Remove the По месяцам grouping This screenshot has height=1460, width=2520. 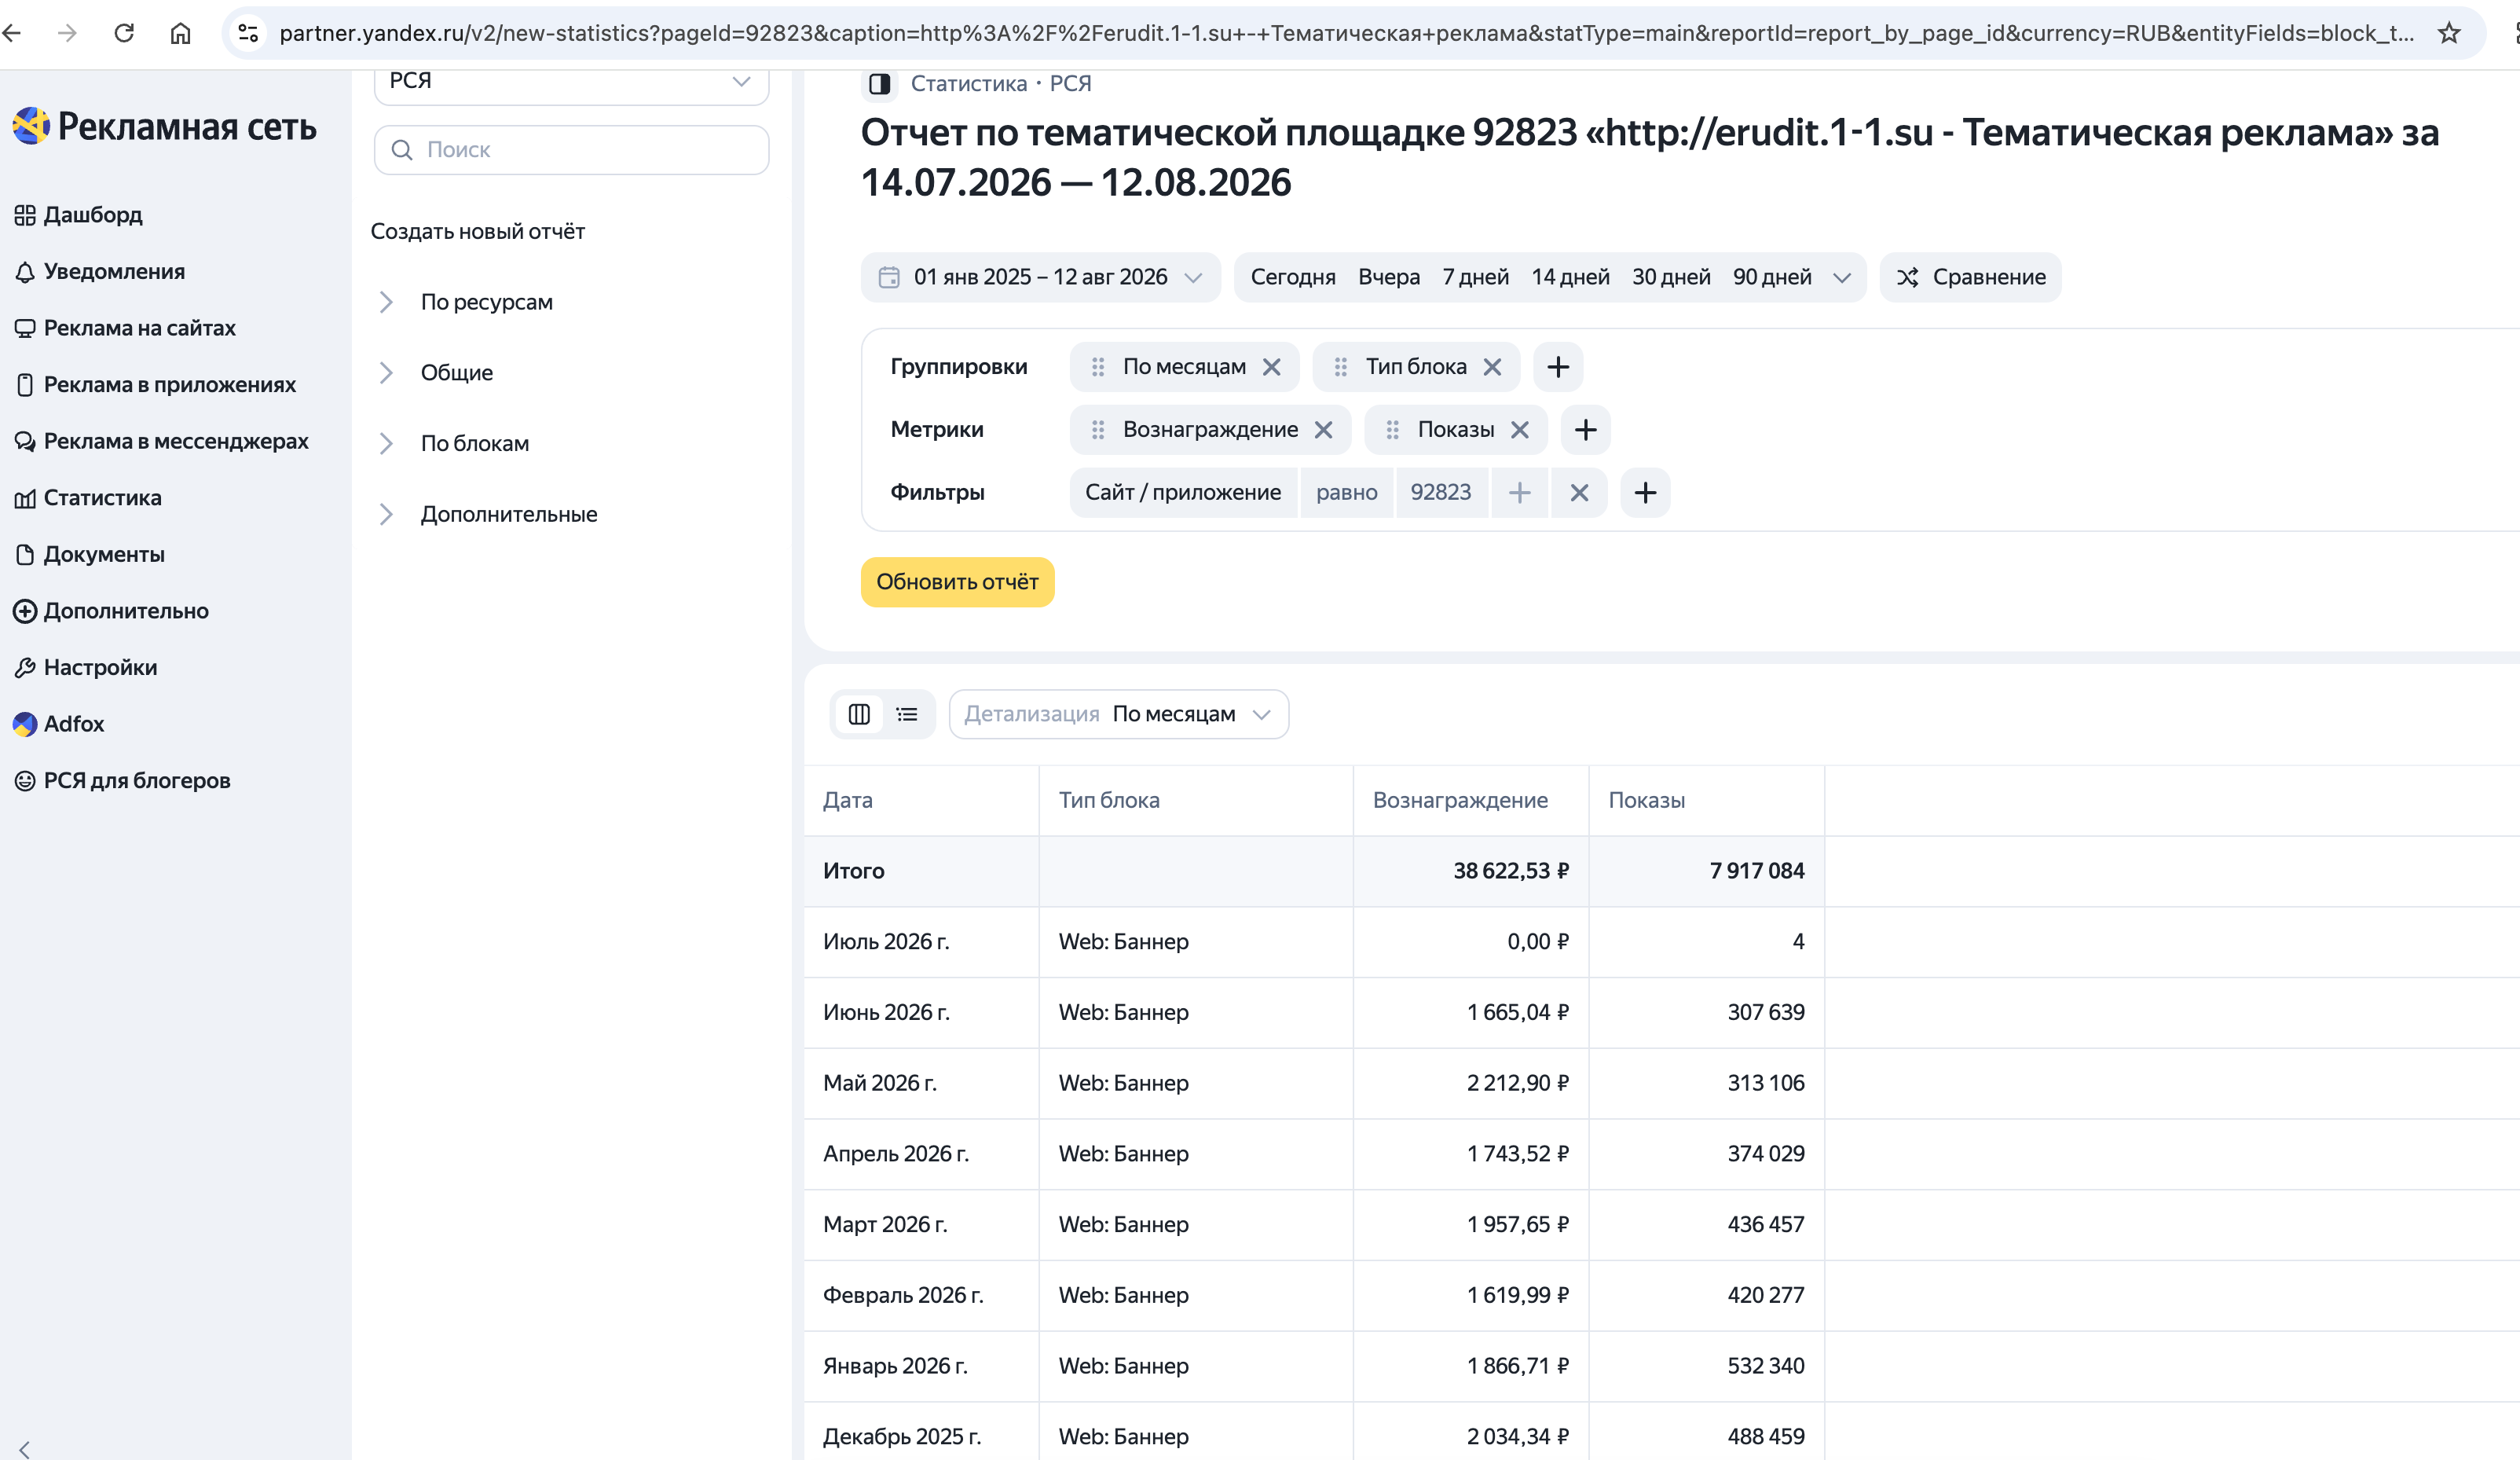(1272, 367)
